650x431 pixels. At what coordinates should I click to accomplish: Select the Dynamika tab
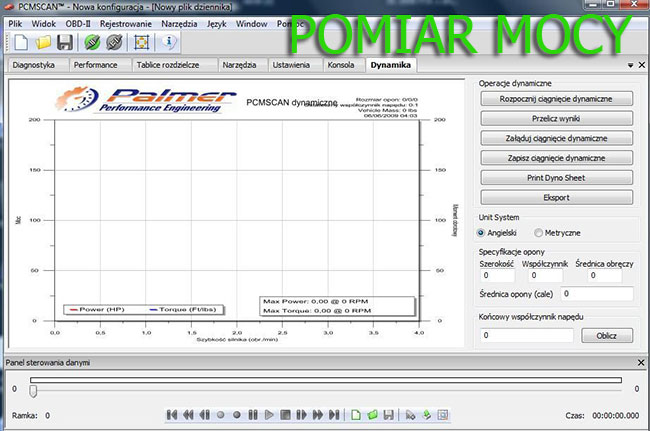pyautogui.click(x=390, y=65)
